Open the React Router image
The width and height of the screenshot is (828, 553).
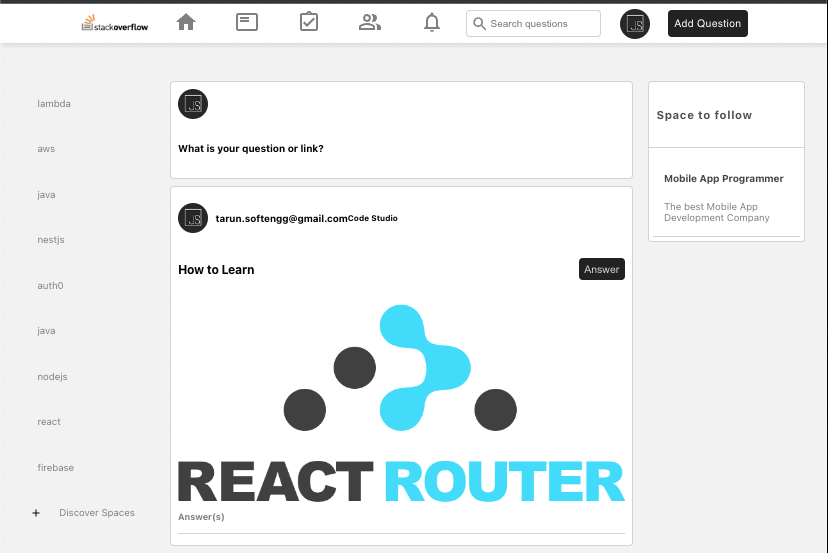[x=401, y=403]
